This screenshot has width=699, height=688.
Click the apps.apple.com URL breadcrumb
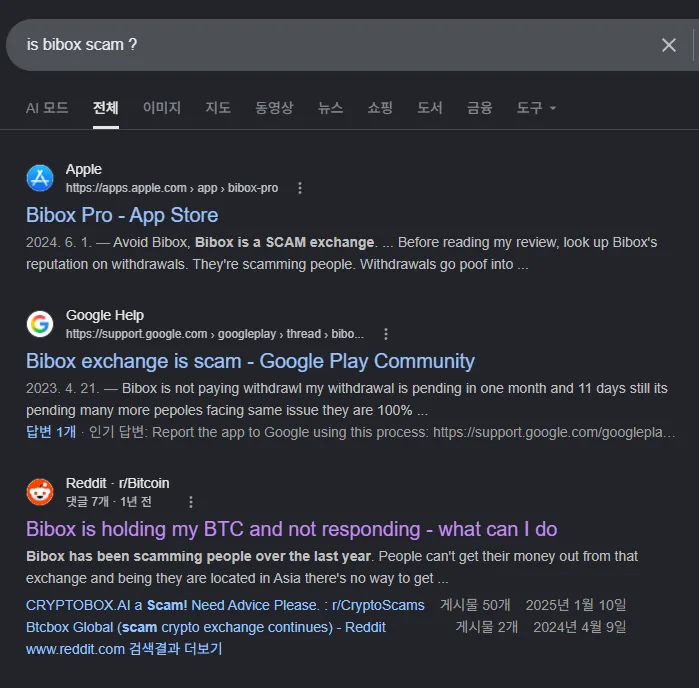(x=172, y=188)
